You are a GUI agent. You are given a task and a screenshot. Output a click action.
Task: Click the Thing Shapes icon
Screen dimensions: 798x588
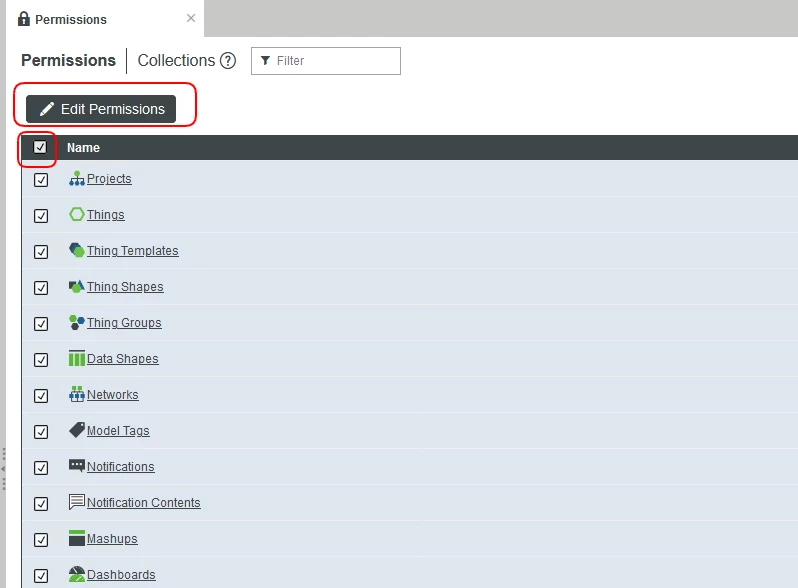(x=77, y=286)
